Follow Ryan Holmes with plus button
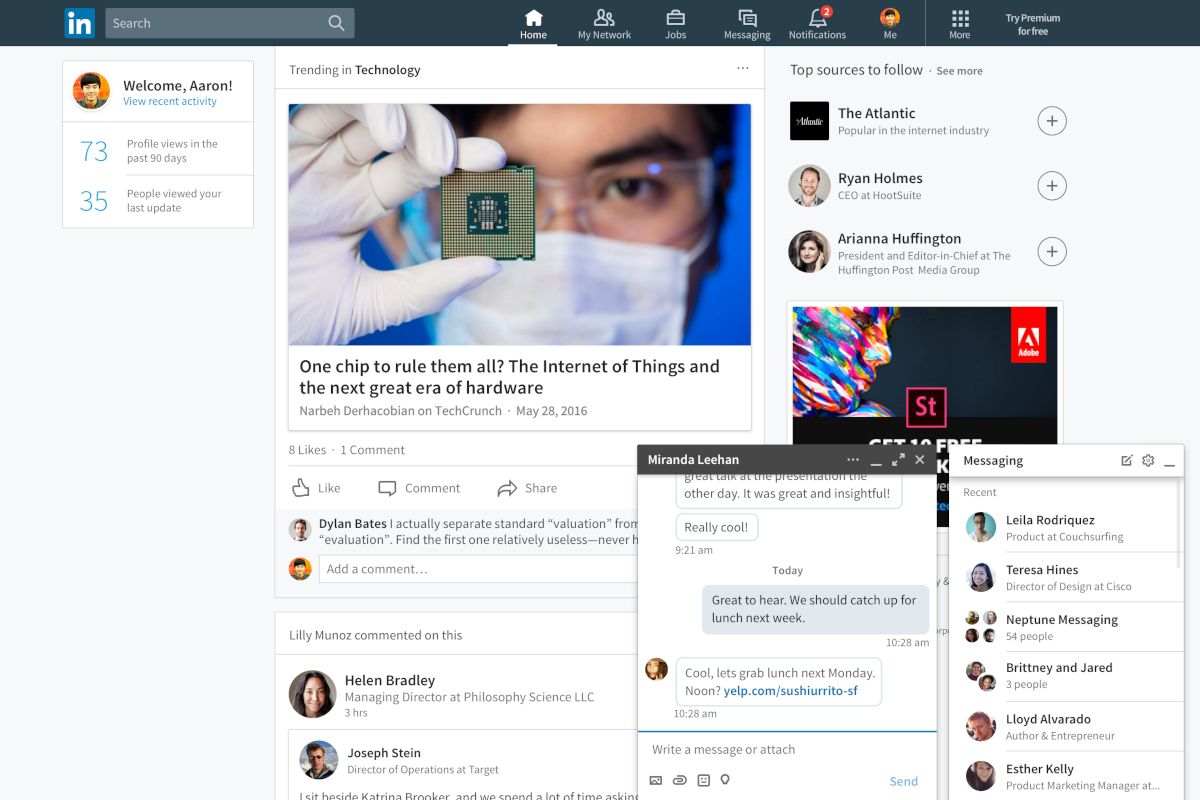 [x=1051, y=186]
